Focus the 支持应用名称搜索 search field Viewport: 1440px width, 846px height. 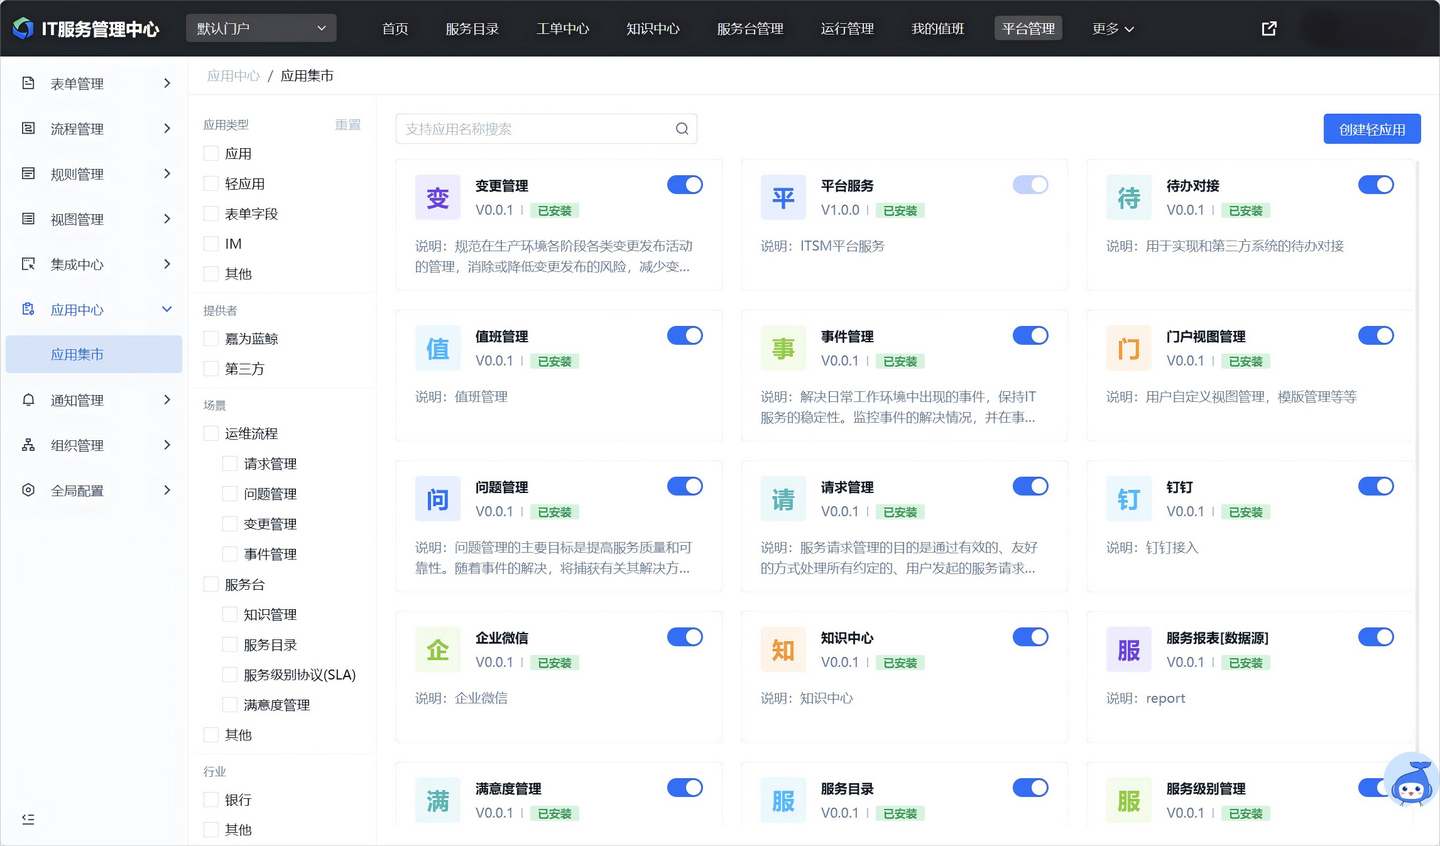click(x=546, y=129)
